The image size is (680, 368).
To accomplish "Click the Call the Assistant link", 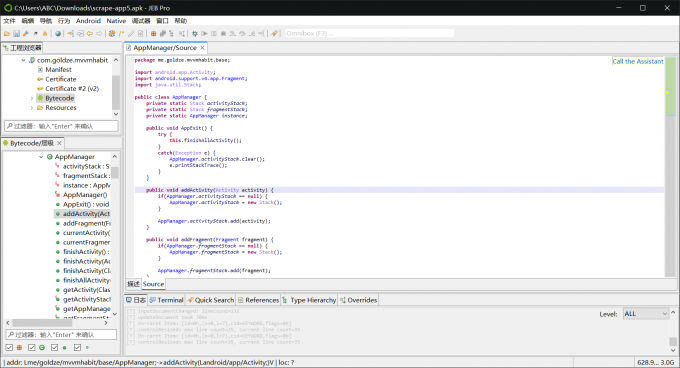I will [x=638, y=62].
